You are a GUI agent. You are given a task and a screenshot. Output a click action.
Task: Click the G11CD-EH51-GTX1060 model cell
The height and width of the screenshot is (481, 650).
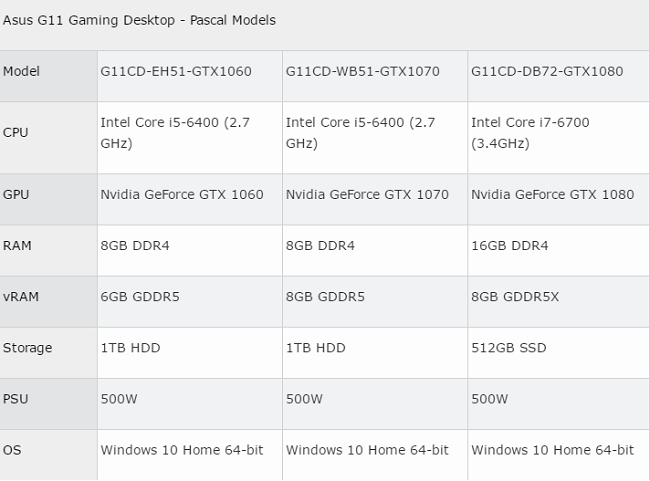(176, 72)
